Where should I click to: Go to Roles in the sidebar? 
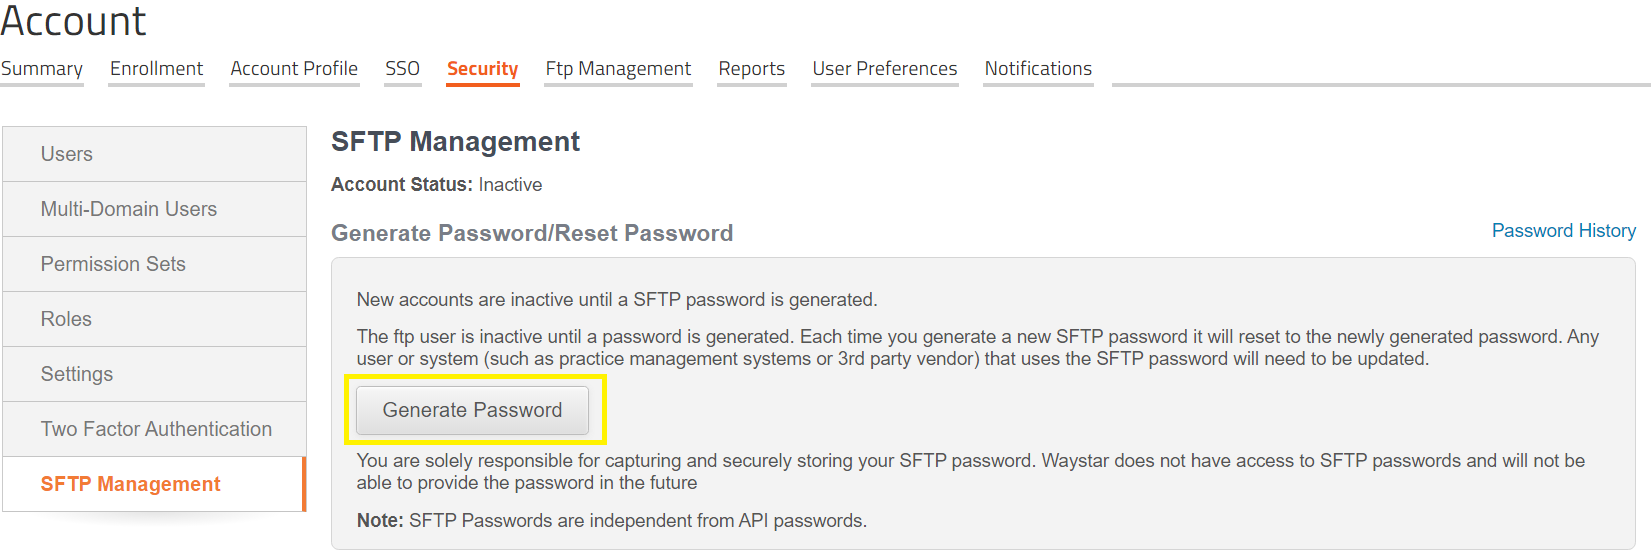click(66, 319)
